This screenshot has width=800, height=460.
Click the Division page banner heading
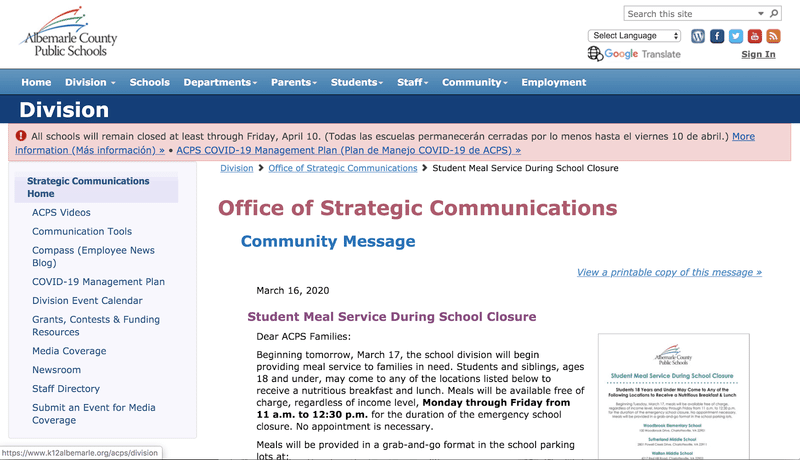tap(64, 110)
